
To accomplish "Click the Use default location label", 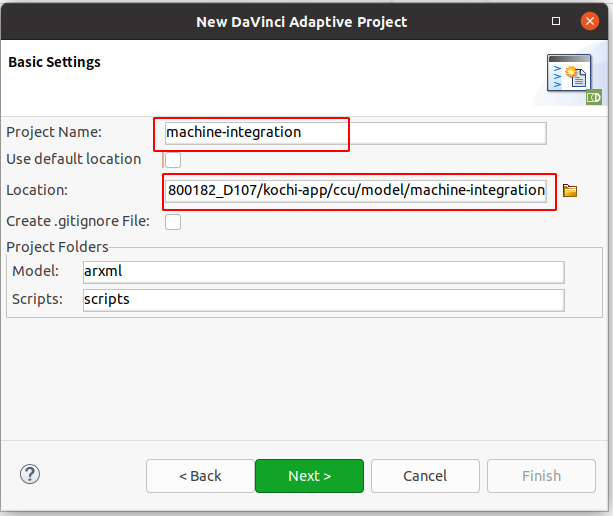I will tap(73, 159).
